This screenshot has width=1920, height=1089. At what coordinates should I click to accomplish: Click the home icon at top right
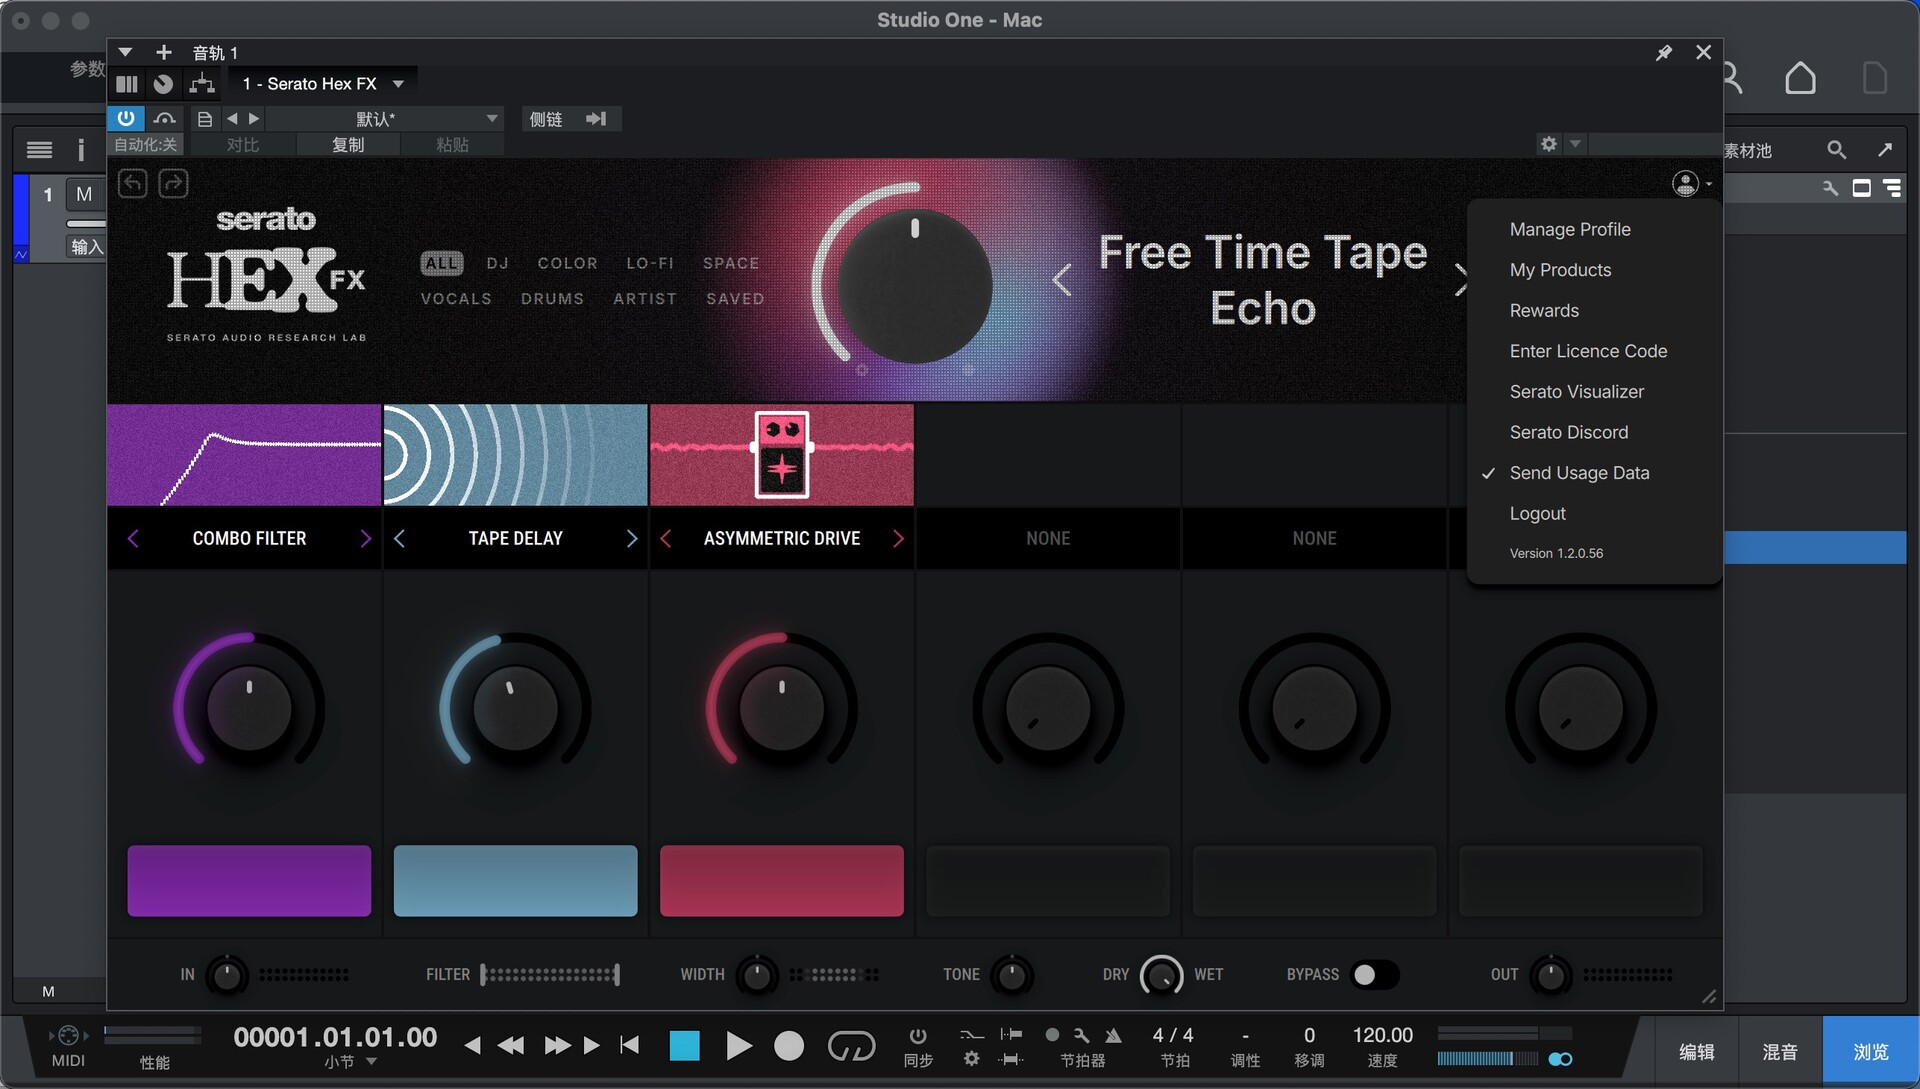tap(1800, 78)
